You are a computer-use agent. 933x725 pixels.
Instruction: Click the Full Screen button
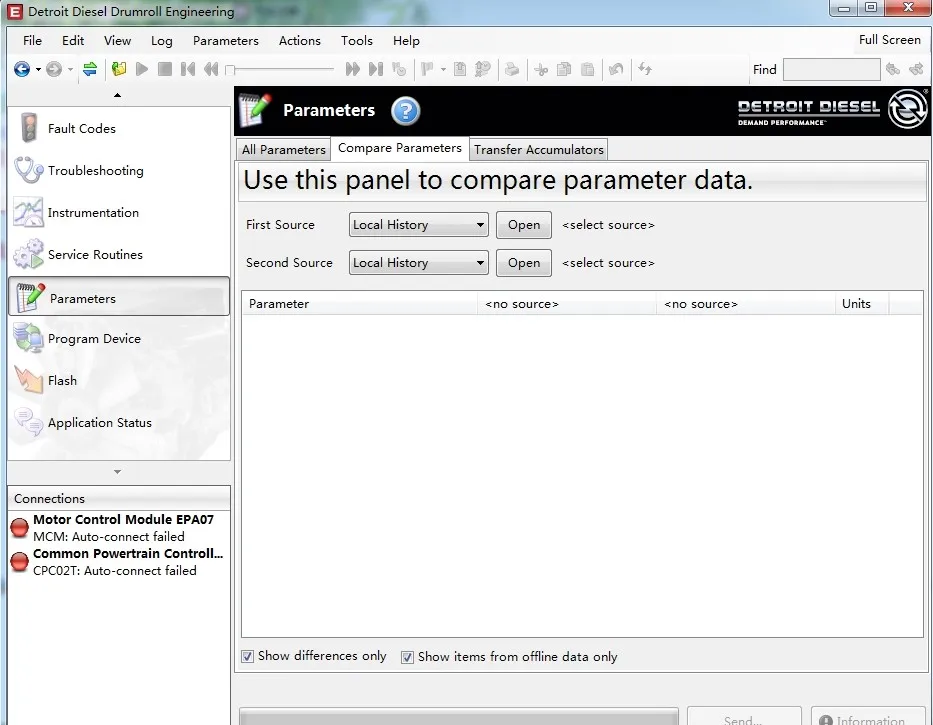pos(890,40)
